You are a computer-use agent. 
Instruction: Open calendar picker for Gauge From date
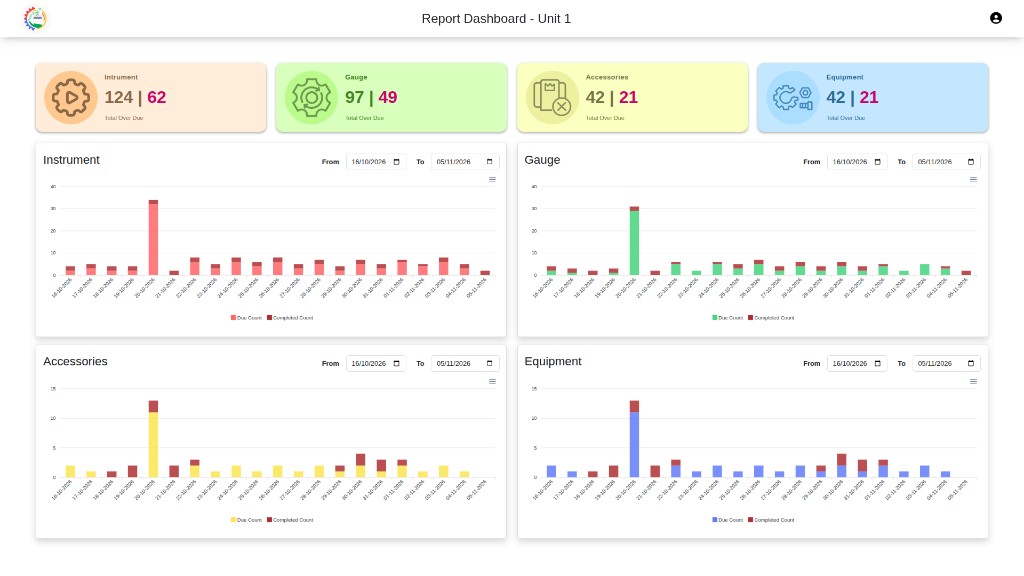tap(878, 162)
